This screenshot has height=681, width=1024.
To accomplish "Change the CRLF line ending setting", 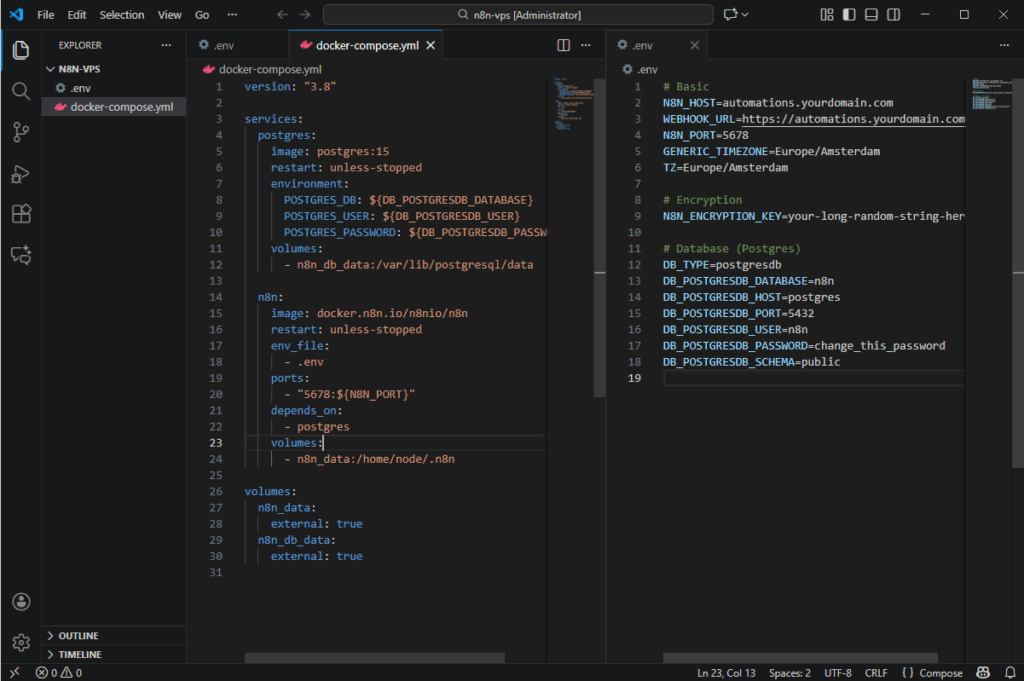I will (875, 672).
